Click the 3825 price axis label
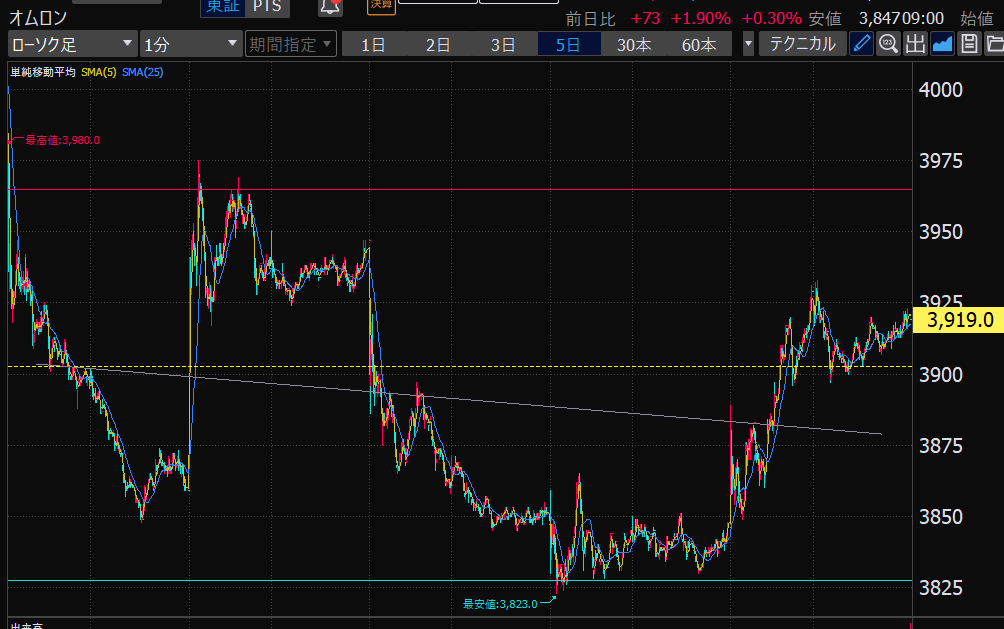The height and width of the screenshot is (629, 1004). (x=941, y=588)
